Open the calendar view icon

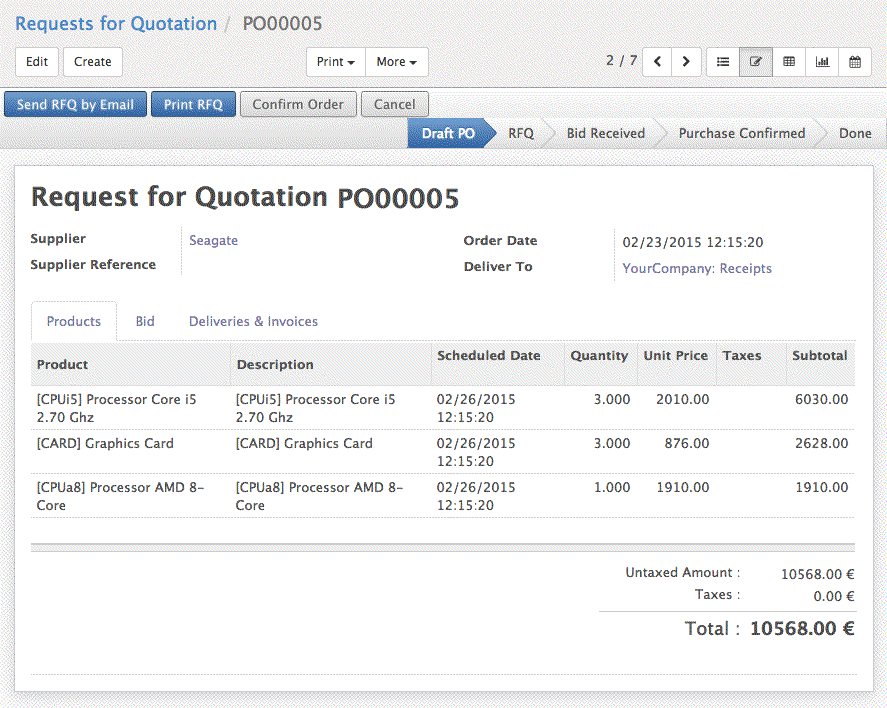click(855, 62)
